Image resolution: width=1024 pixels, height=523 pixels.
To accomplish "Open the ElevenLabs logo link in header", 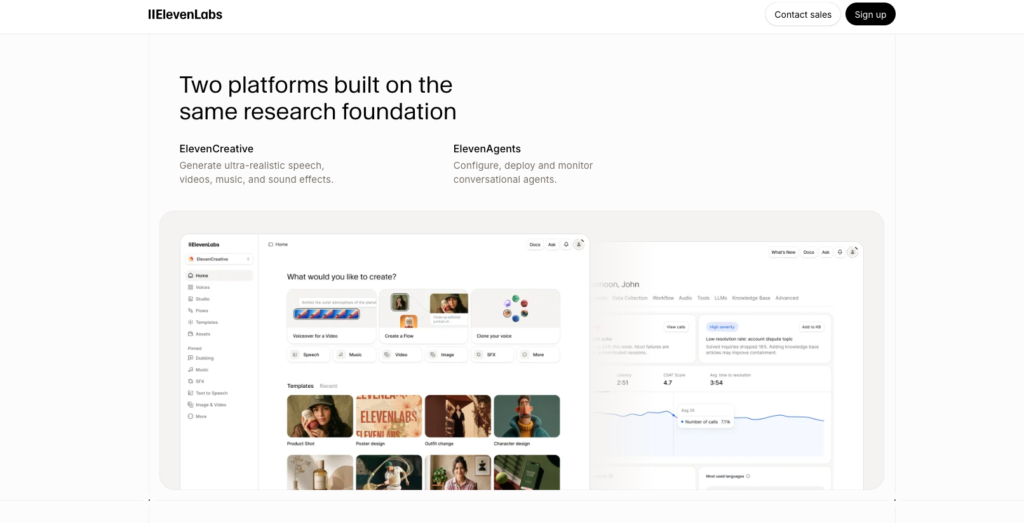I will [x=185, y=14].
